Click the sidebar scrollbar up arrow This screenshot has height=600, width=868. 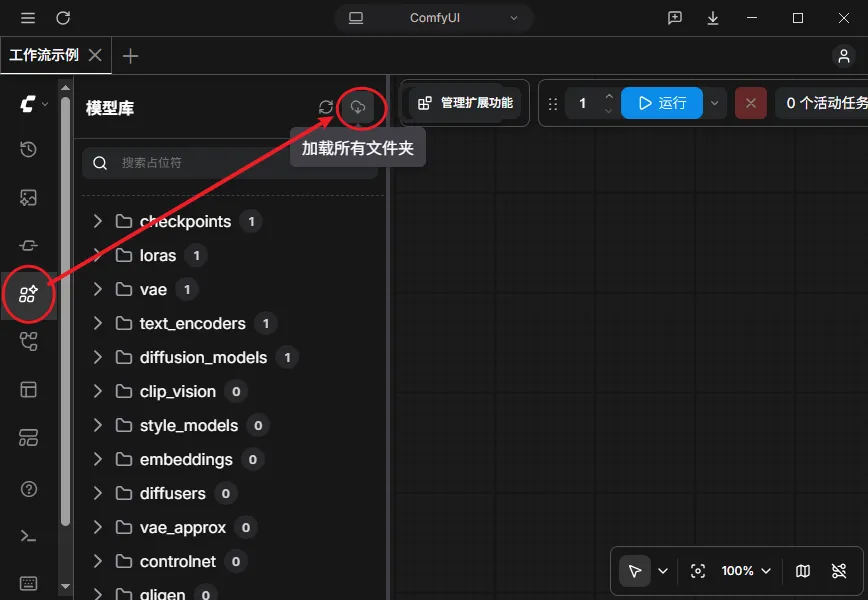pos(65,87)
